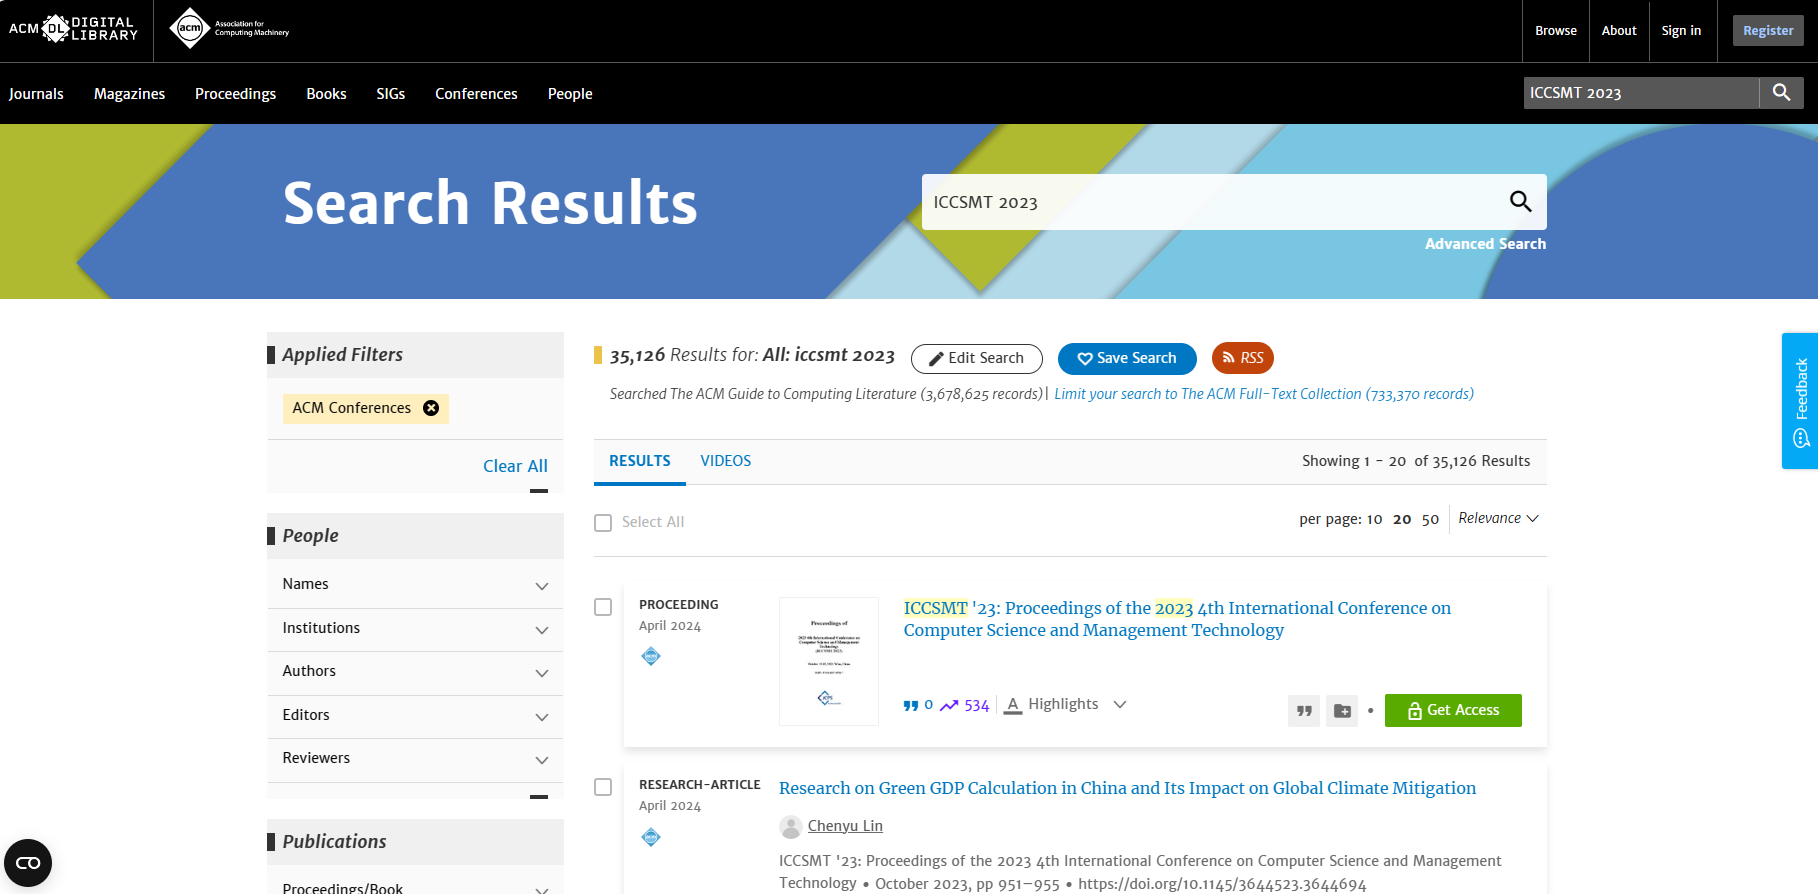The image size is (1818, 894).
Task: Limit search to ACM Full-Text Collection
Action: tap(1264, 394)
